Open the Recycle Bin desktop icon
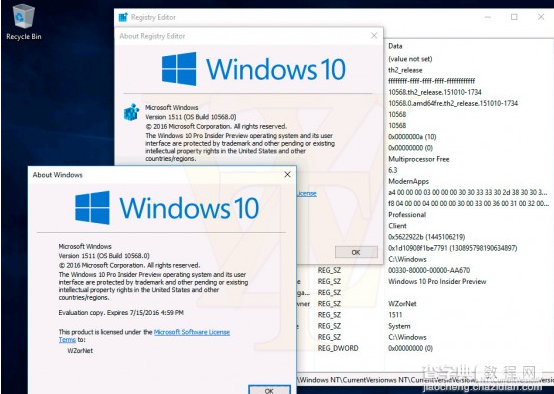Screen dimensions: 554x394 click(23, 22)
